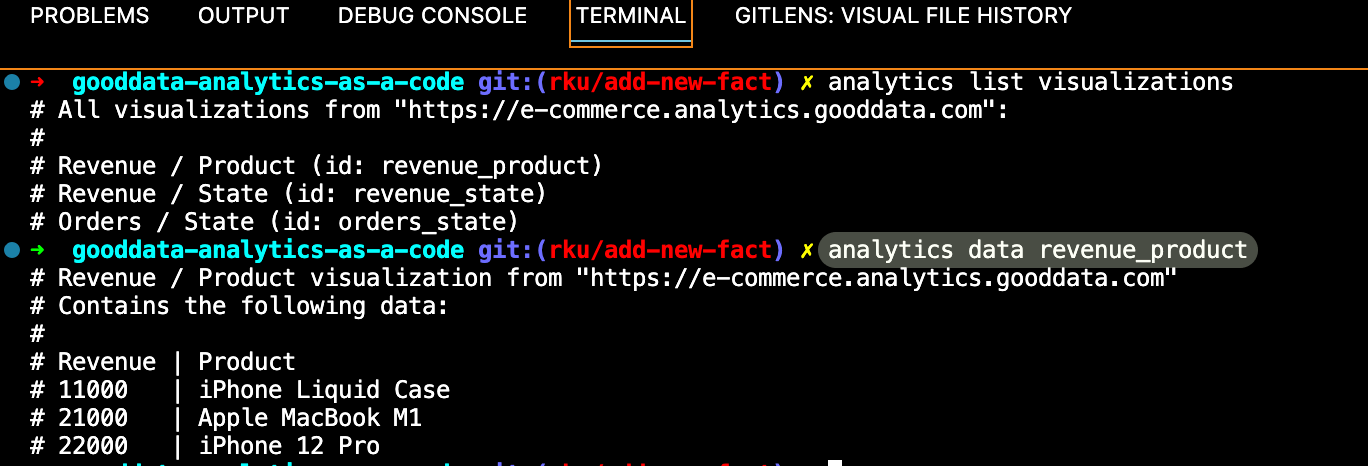Open URL in Revenue / Product visualization line

tap(872, 278)
